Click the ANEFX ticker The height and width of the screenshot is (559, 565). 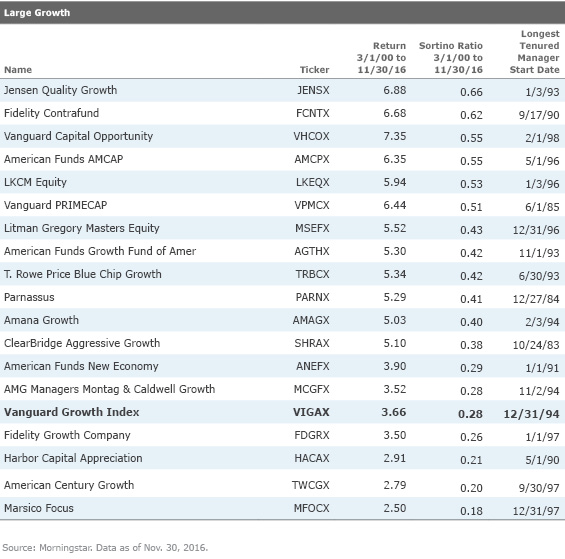pyautogui.click(x=313, y=366)
